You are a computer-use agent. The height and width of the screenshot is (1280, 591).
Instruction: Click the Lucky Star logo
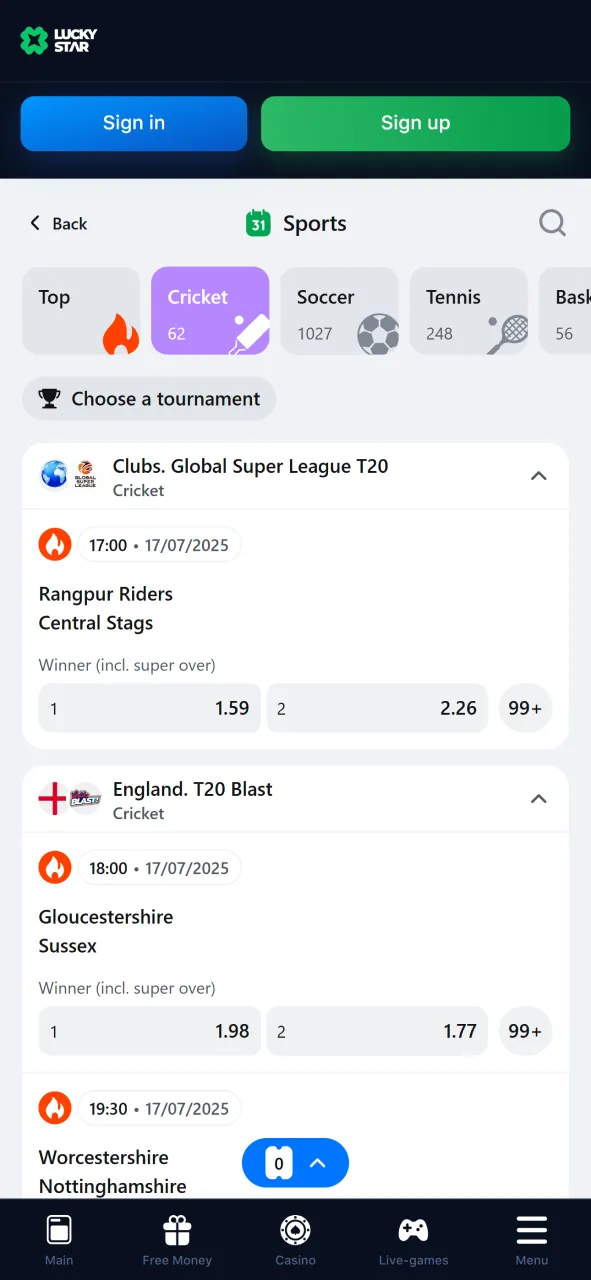[58, 40]
